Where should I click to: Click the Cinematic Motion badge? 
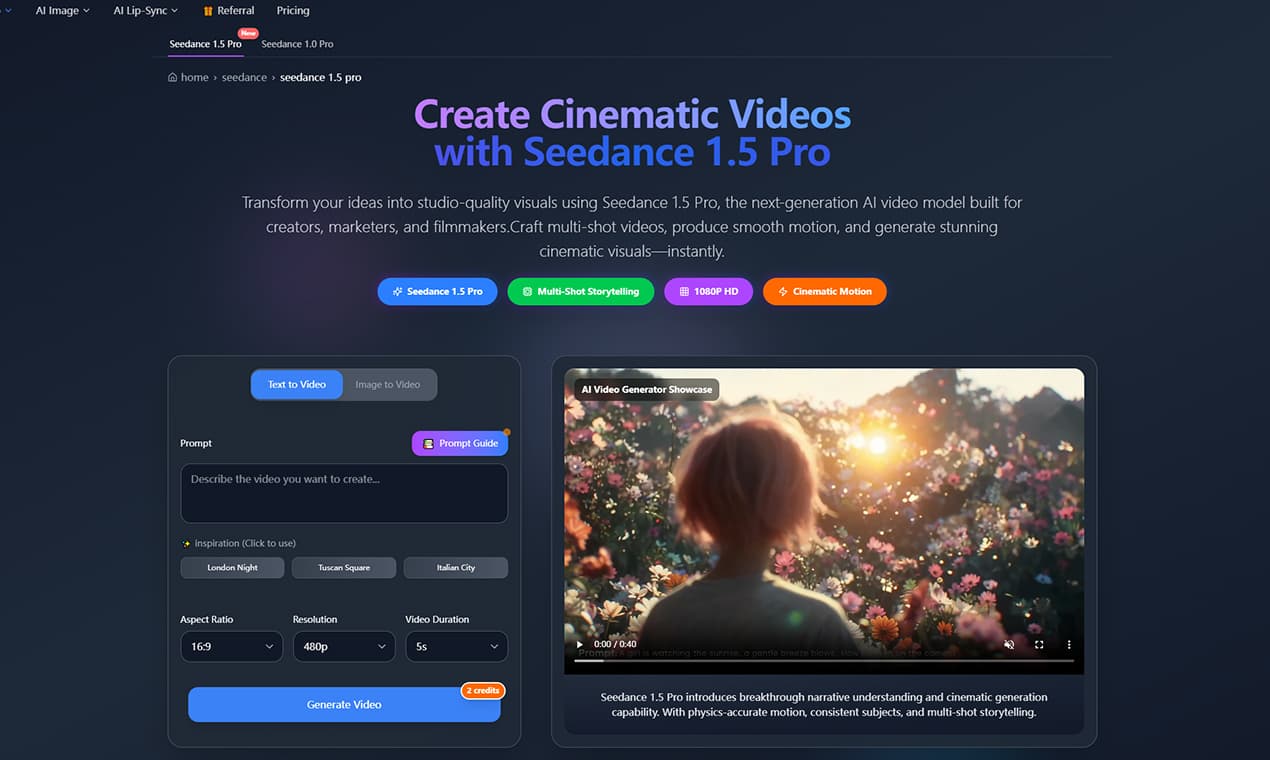coord(824,291)
